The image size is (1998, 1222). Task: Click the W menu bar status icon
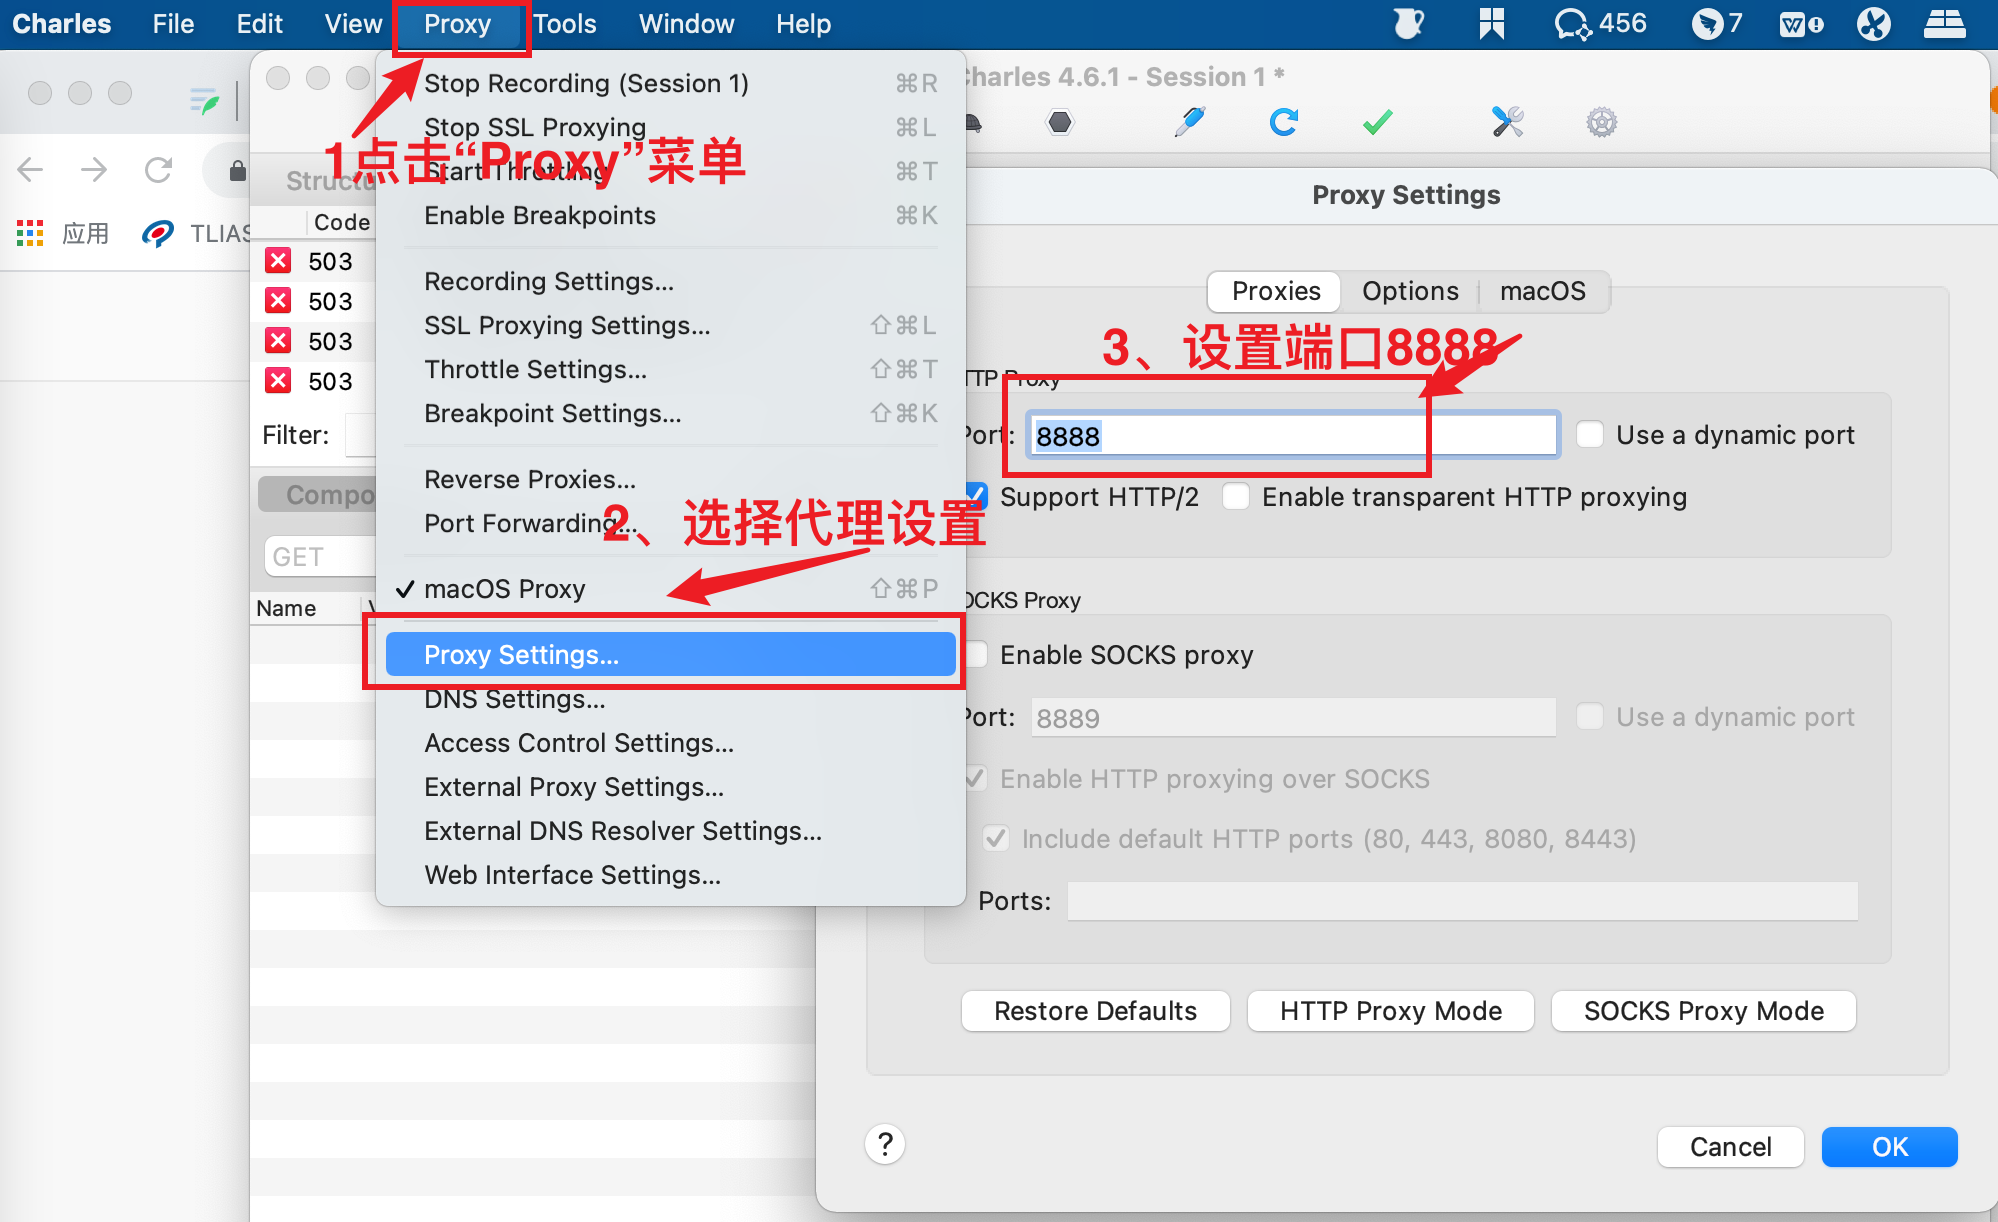[x=1800, y=23]
